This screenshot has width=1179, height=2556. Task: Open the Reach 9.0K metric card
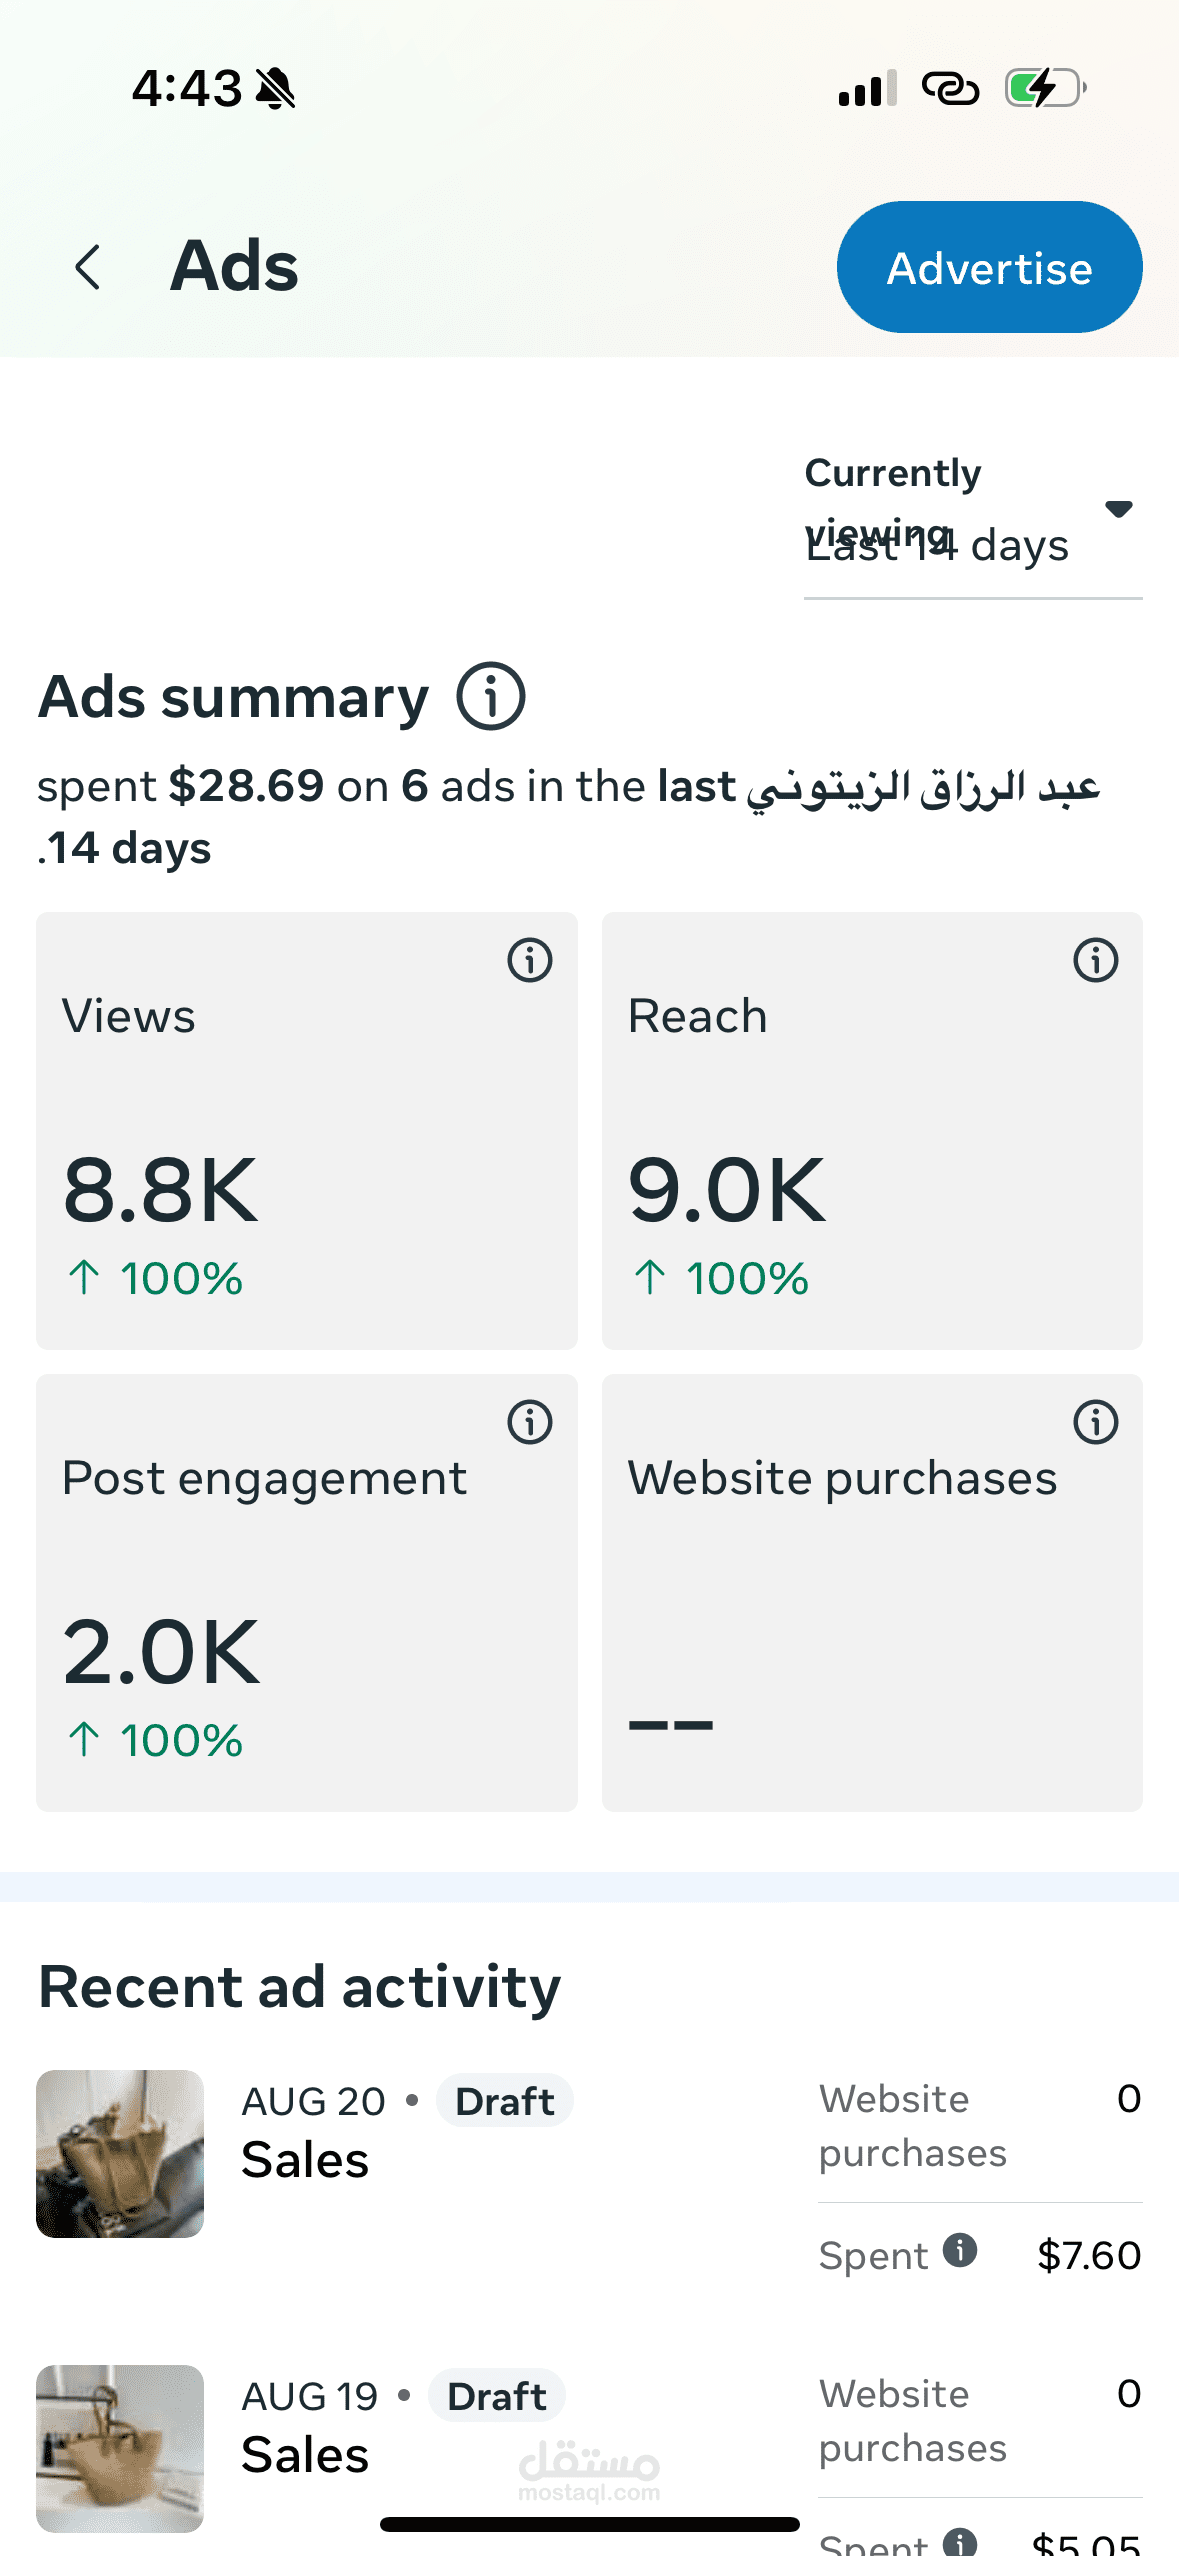(x=871, y=1130)
